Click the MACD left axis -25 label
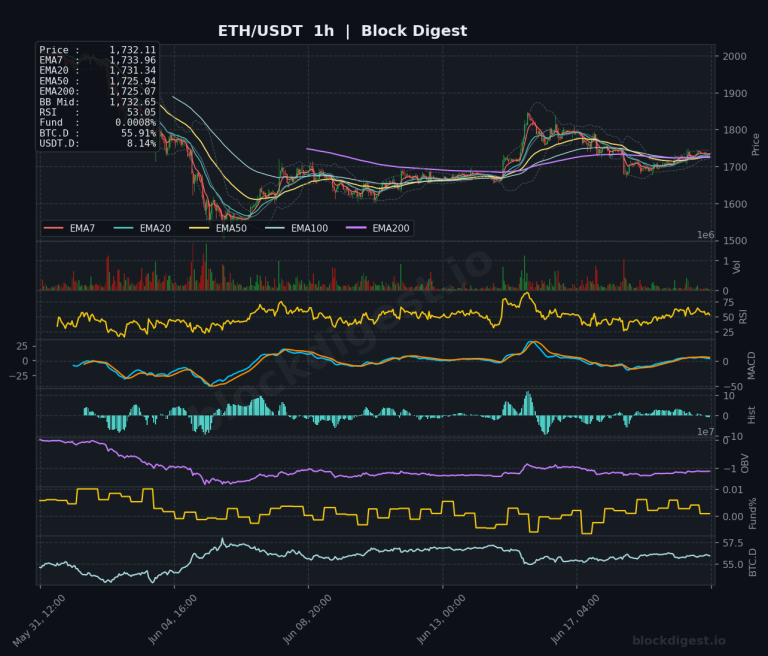 [x=19, y=376]
